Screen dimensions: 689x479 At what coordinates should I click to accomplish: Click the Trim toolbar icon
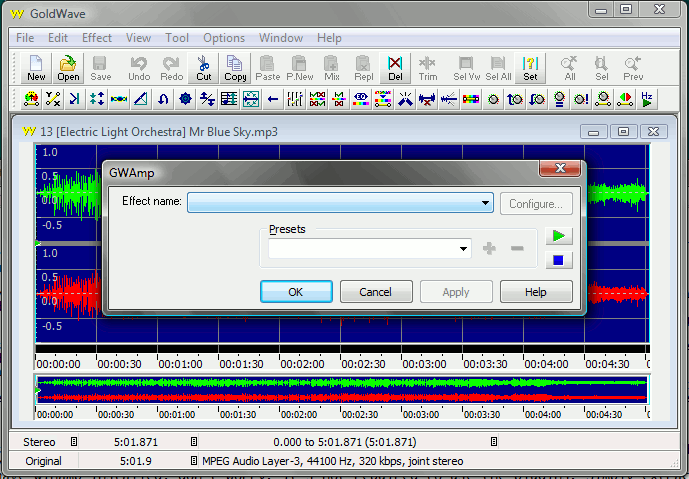pyautogui.click(x=428, y=68)
